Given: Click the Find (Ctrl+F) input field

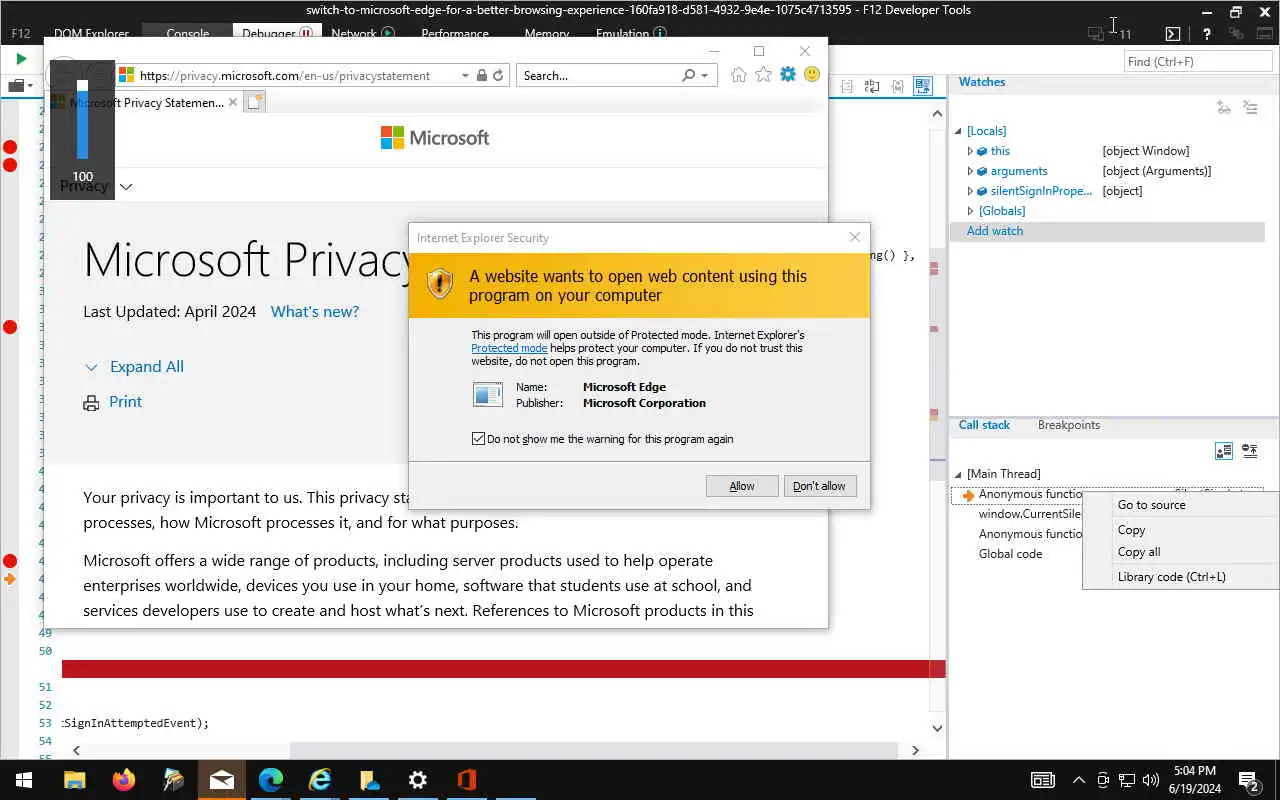Looking at the screenshot, I should click(1198, 62).
